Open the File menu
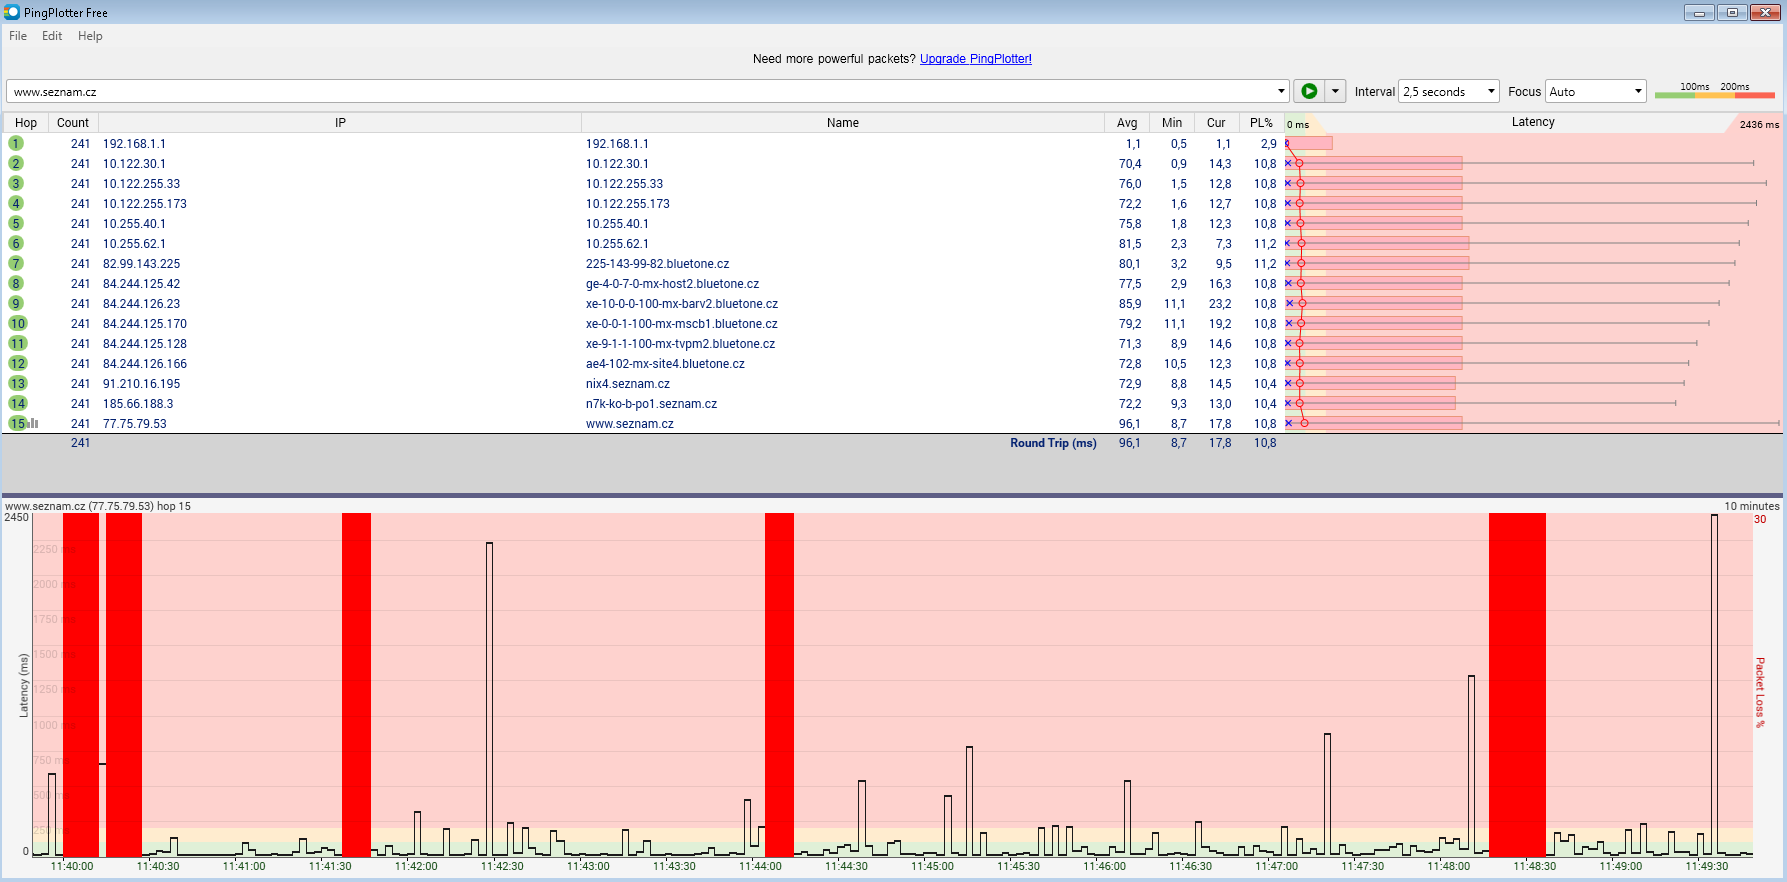The width and height of the screenshot is (1787, 882). coord(18,36)
